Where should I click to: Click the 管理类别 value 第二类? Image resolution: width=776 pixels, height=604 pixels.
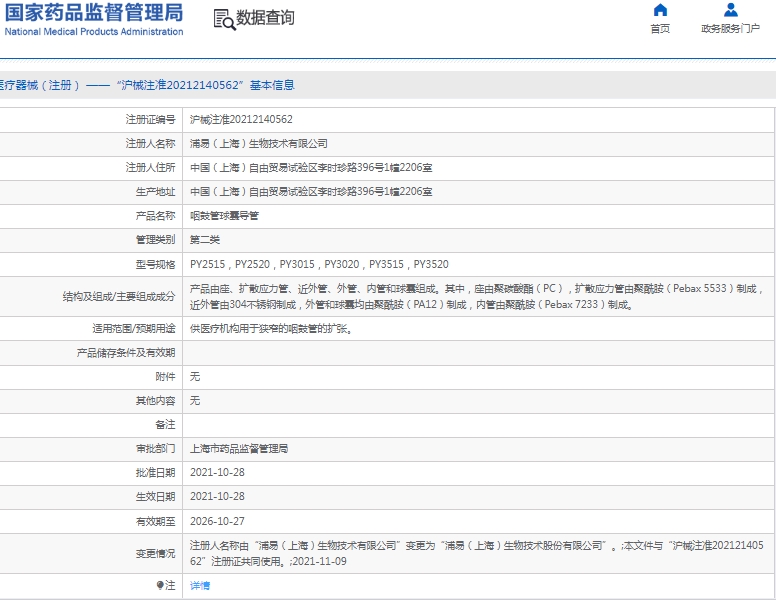click(x=205, y=240)
